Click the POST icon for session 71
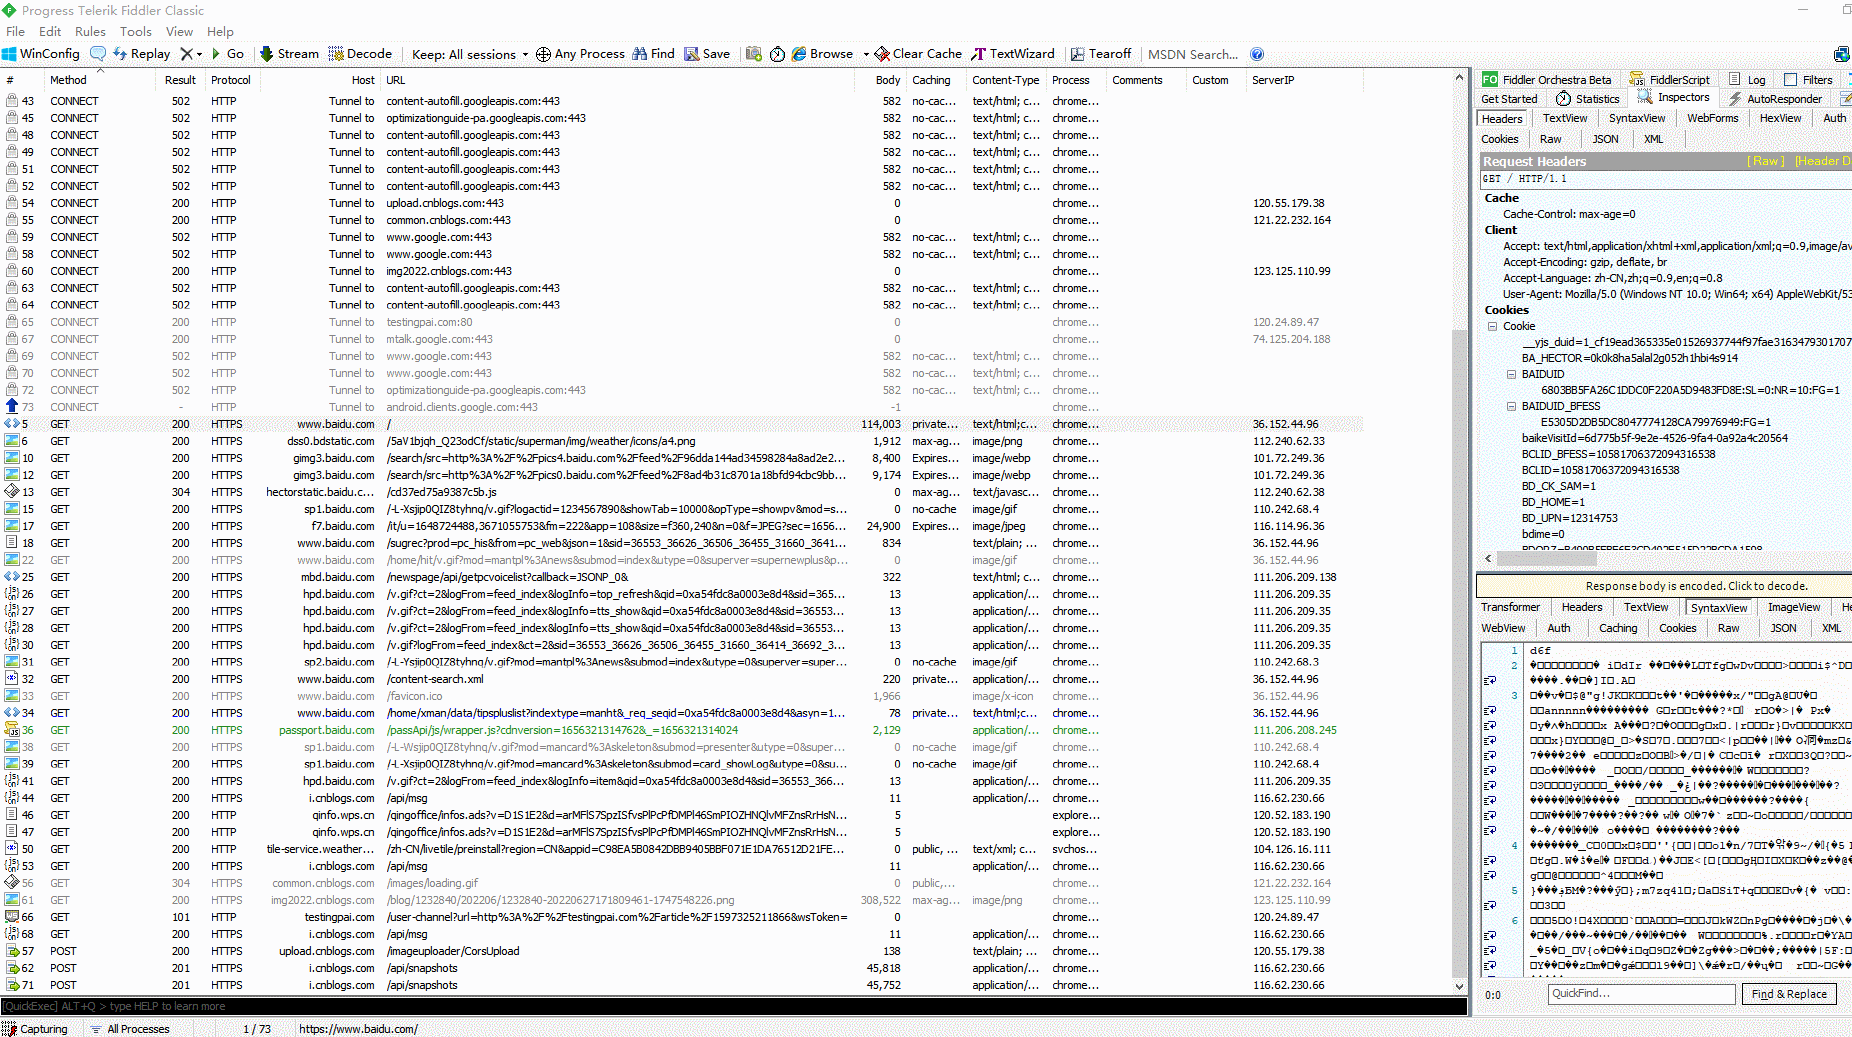This screenshot has height=1037, width=1852. (12, 985)
